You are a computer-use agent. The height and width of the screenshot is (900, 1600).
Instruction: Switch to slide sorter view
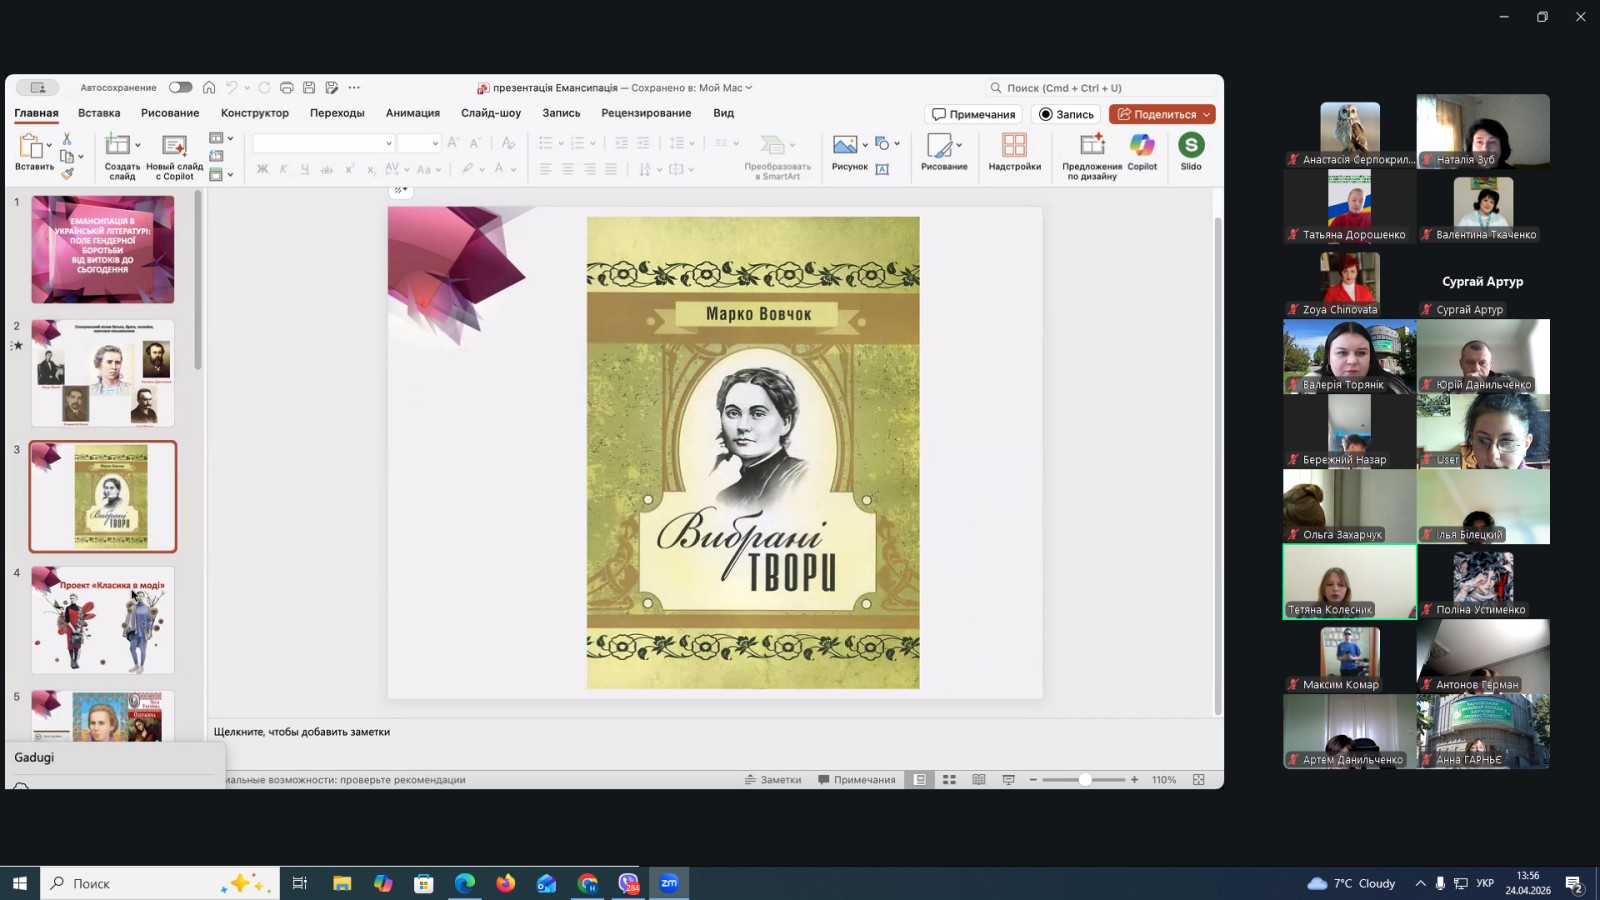click(x=949, y=780)
